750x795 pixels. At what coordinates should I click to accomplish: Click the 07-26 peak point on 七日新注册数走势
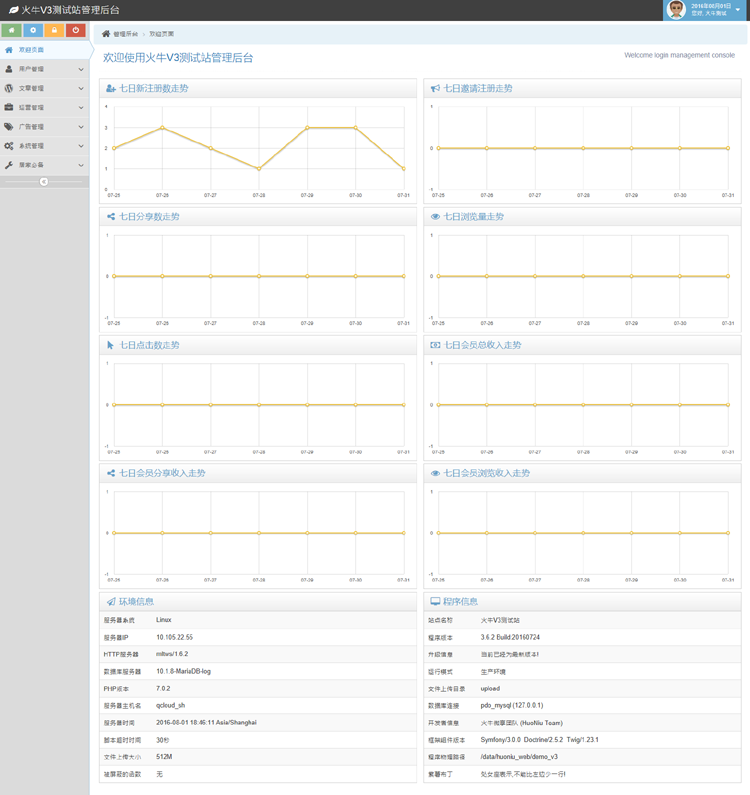(x=162, y=128)
